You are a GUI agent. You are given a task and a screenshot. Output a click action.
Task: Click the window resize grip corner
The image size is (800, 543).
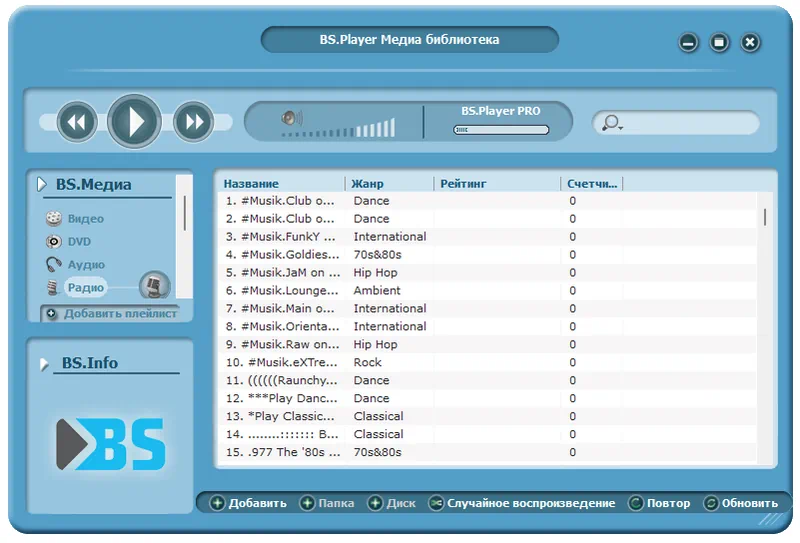770,519
